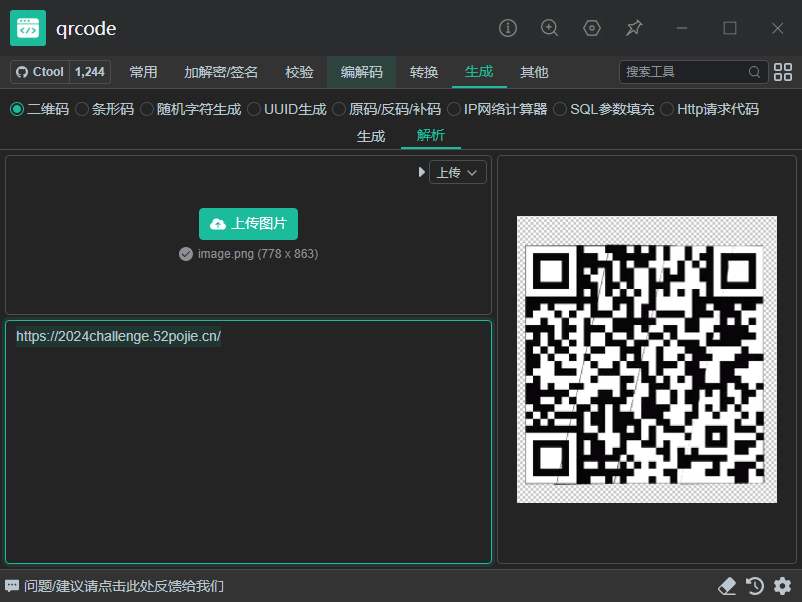
Task: Click the image.png (778 x 863) file label
Action: 258,254
